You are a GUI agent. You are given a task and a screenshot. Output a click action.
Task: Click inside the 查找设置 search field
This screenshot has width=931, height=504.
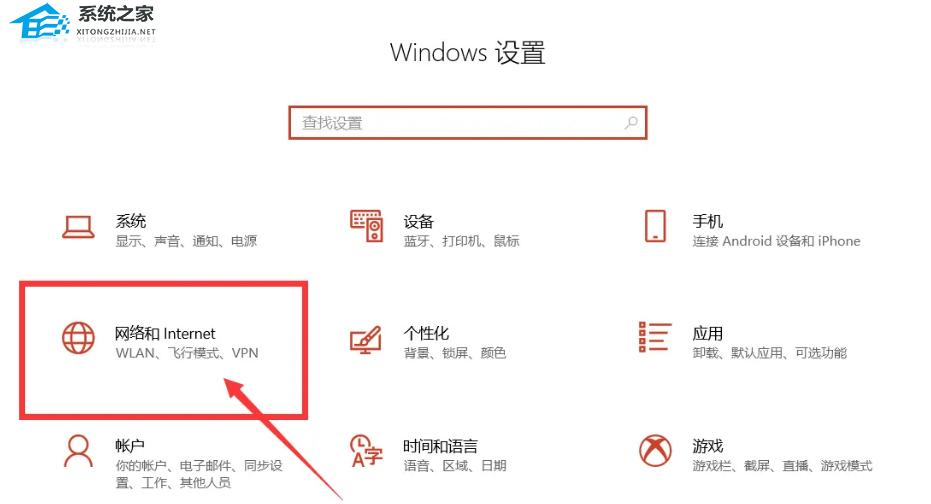coord(468,123)
